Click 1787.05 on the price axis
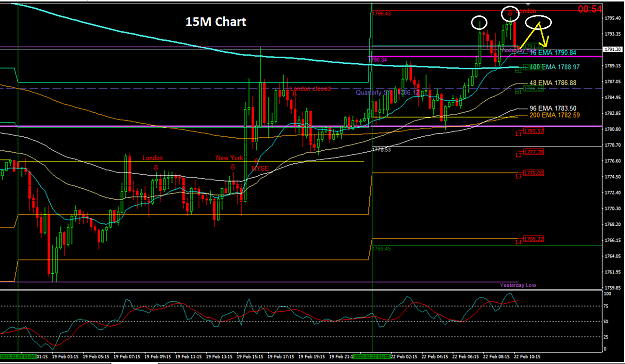Image resolution: width=625 pixels, height=364 pixels. coord(612,81)
